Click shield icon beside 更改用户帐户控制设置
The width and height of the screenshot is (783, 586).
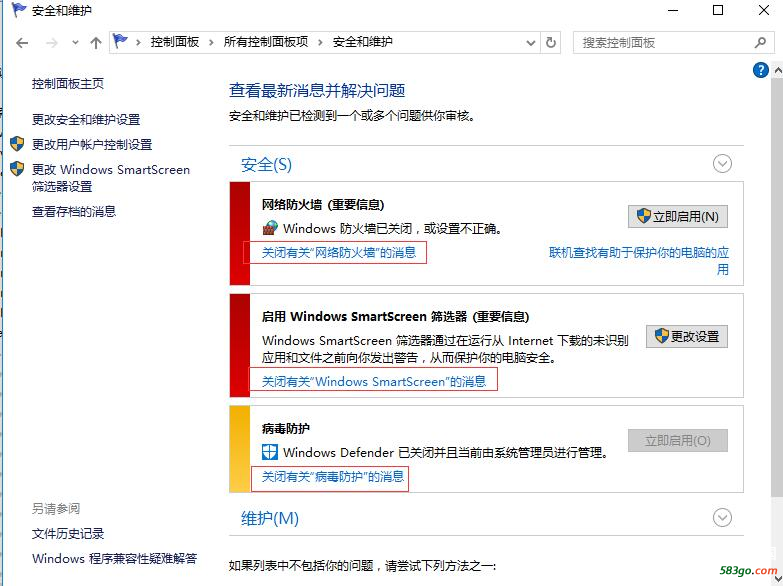(x=17, y=144)
